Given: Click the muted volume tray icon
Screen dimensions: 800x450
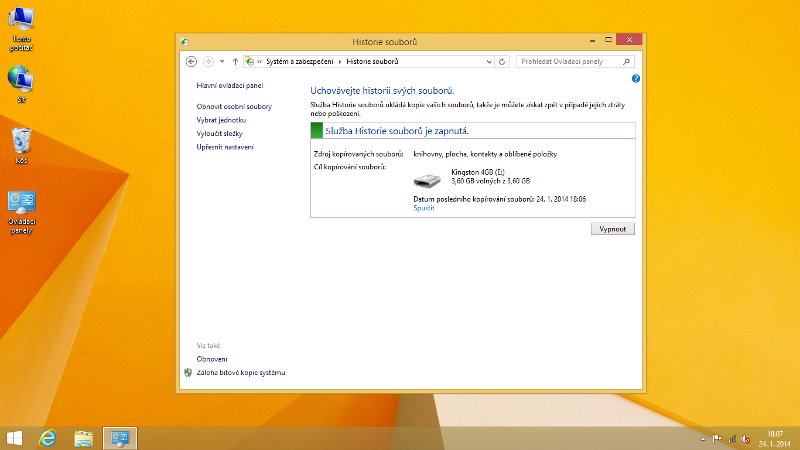Looking at the screenshot, I should (x=747, y=438).
